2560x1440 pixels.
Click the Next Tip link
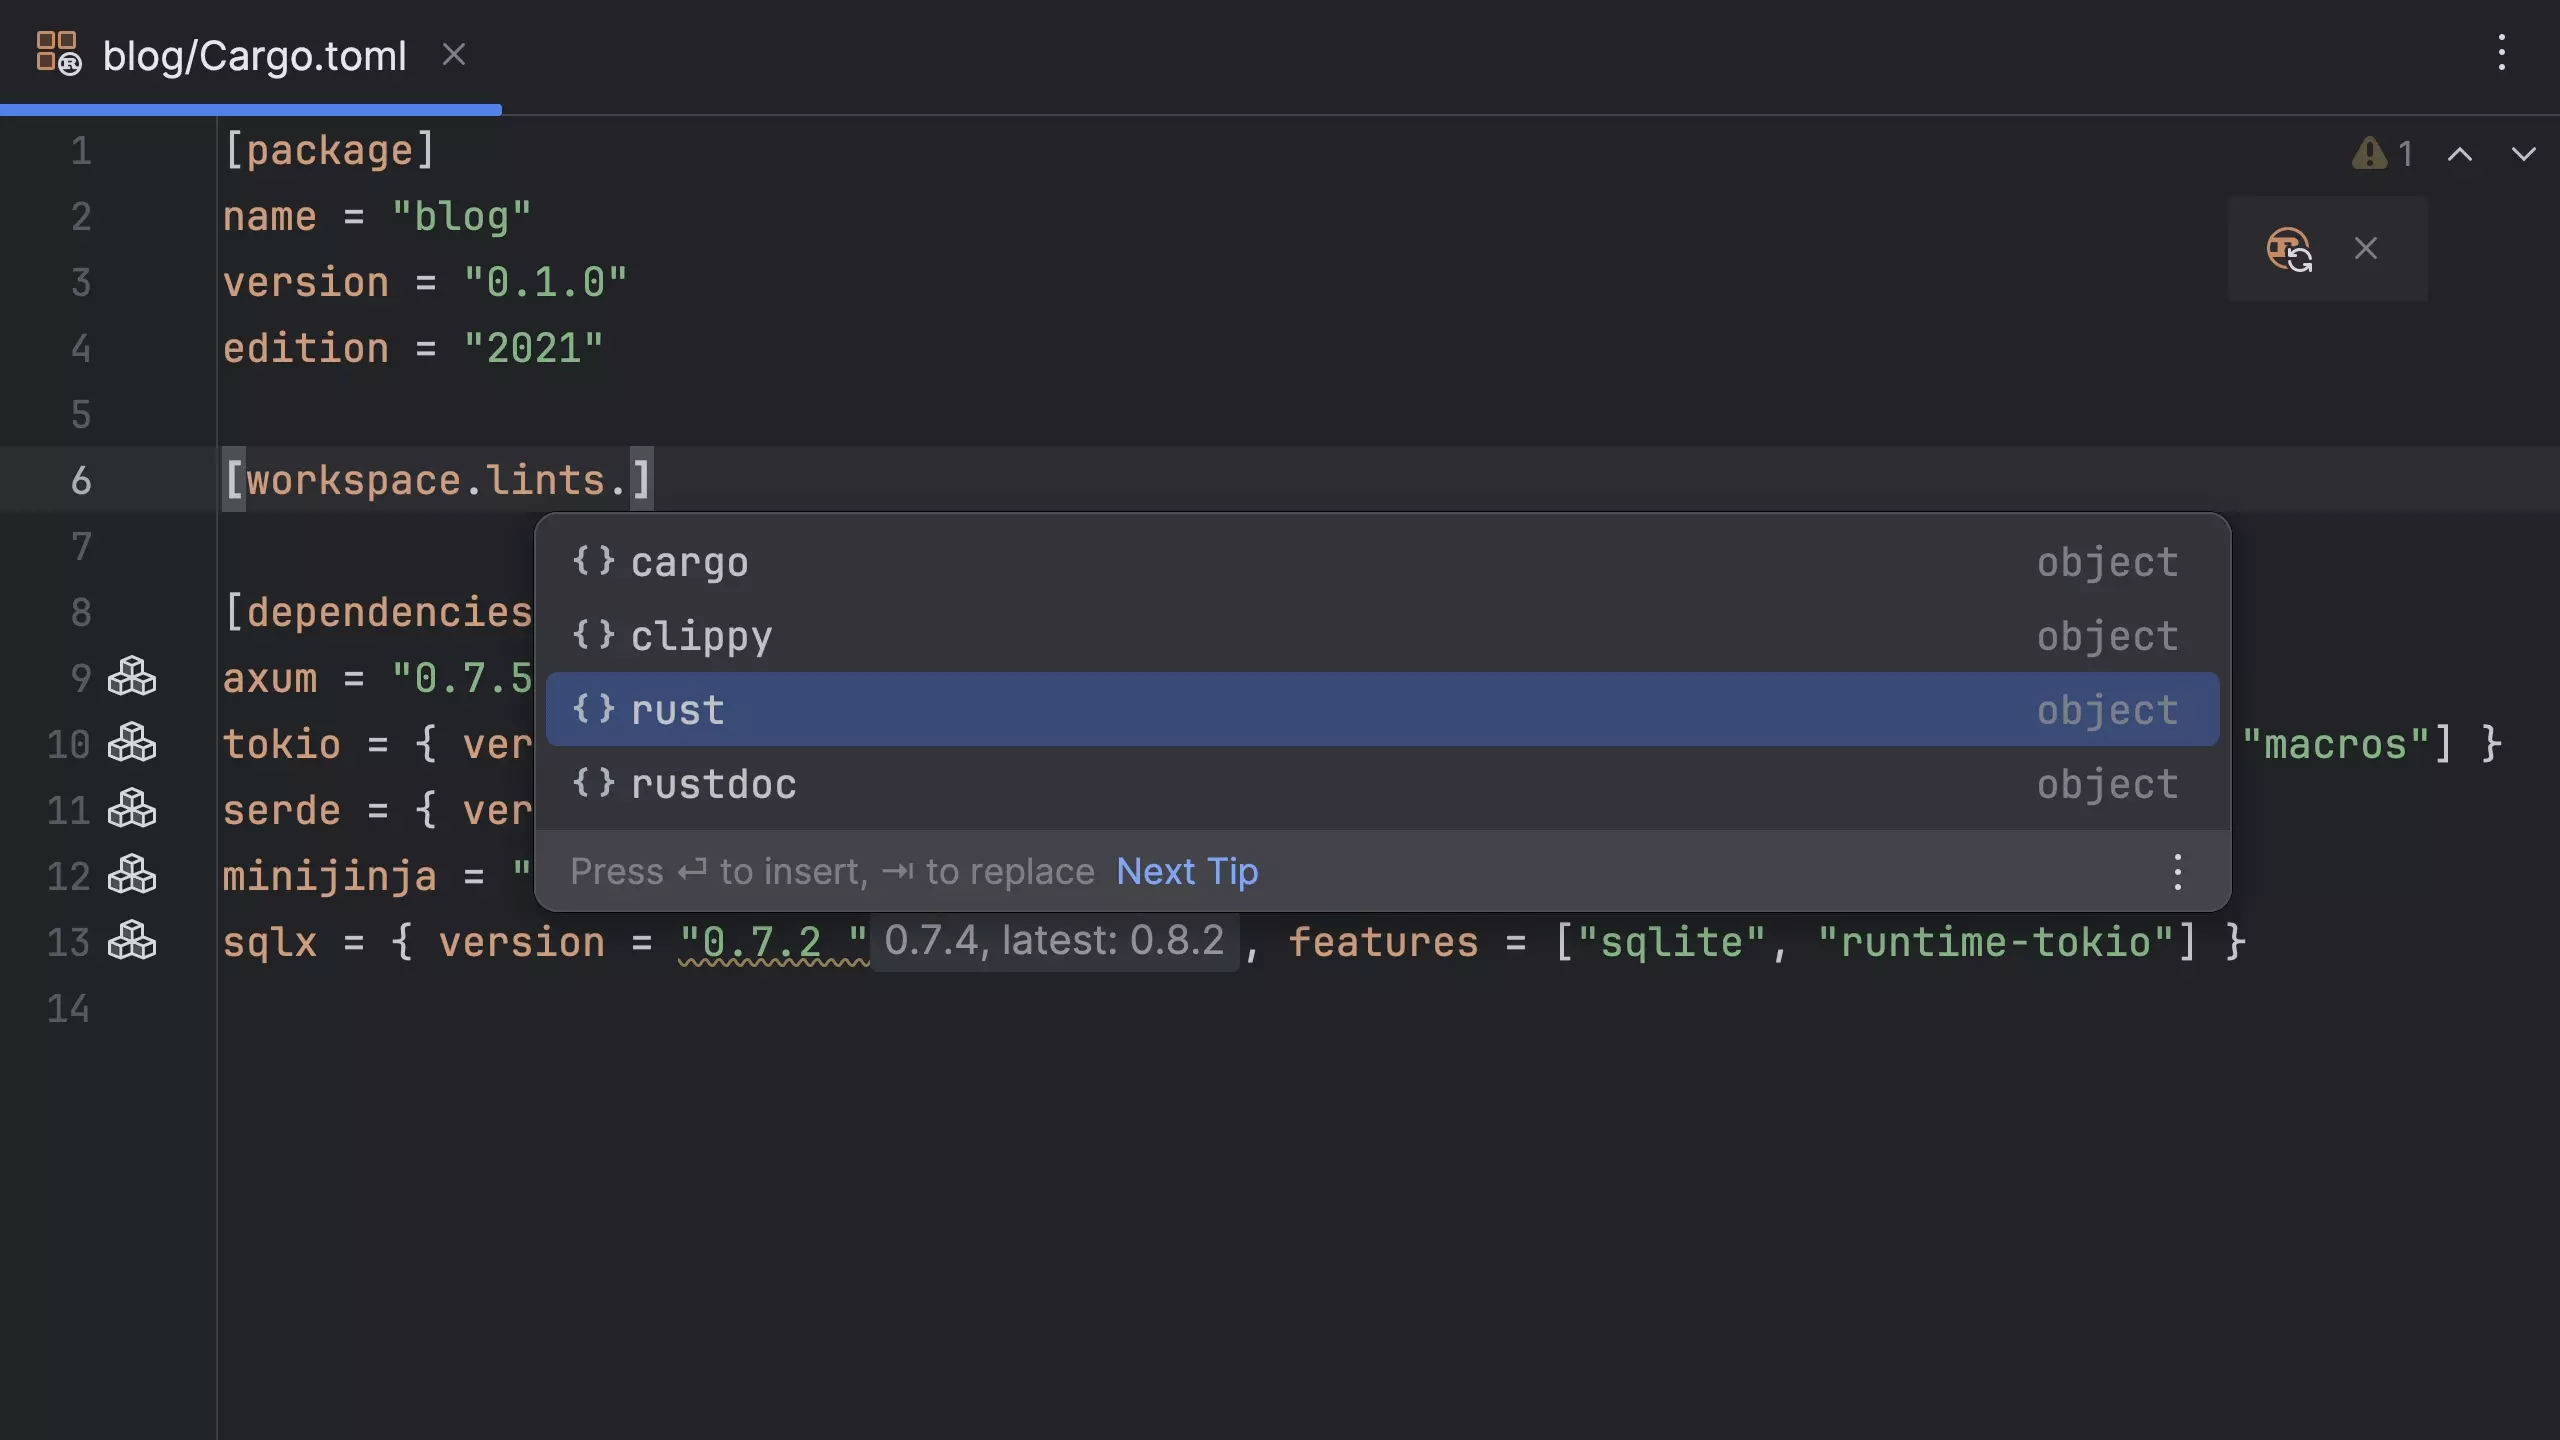1187,872
